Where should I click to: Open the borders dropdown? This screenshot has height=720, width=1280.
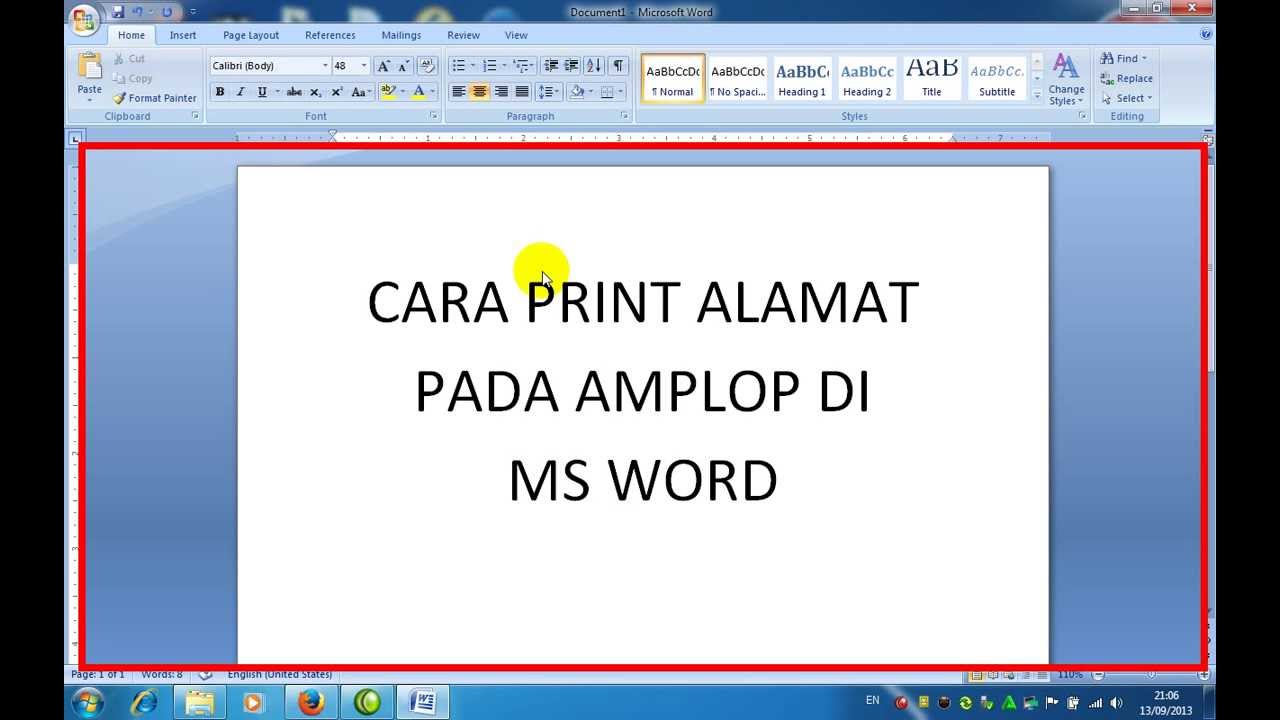(x=621, y=92)
